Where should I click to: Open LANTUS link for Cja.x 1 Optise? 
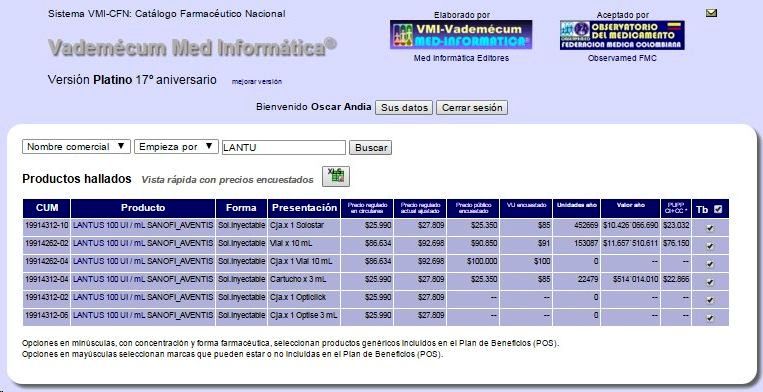(x=143, y=315)
